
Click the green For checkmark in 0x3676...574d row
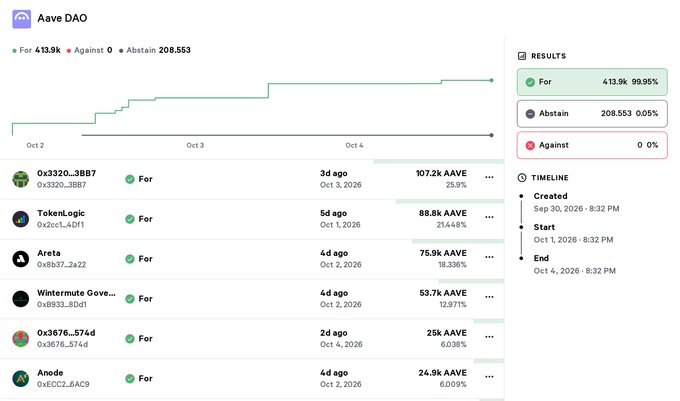click(x=130, y=339)
